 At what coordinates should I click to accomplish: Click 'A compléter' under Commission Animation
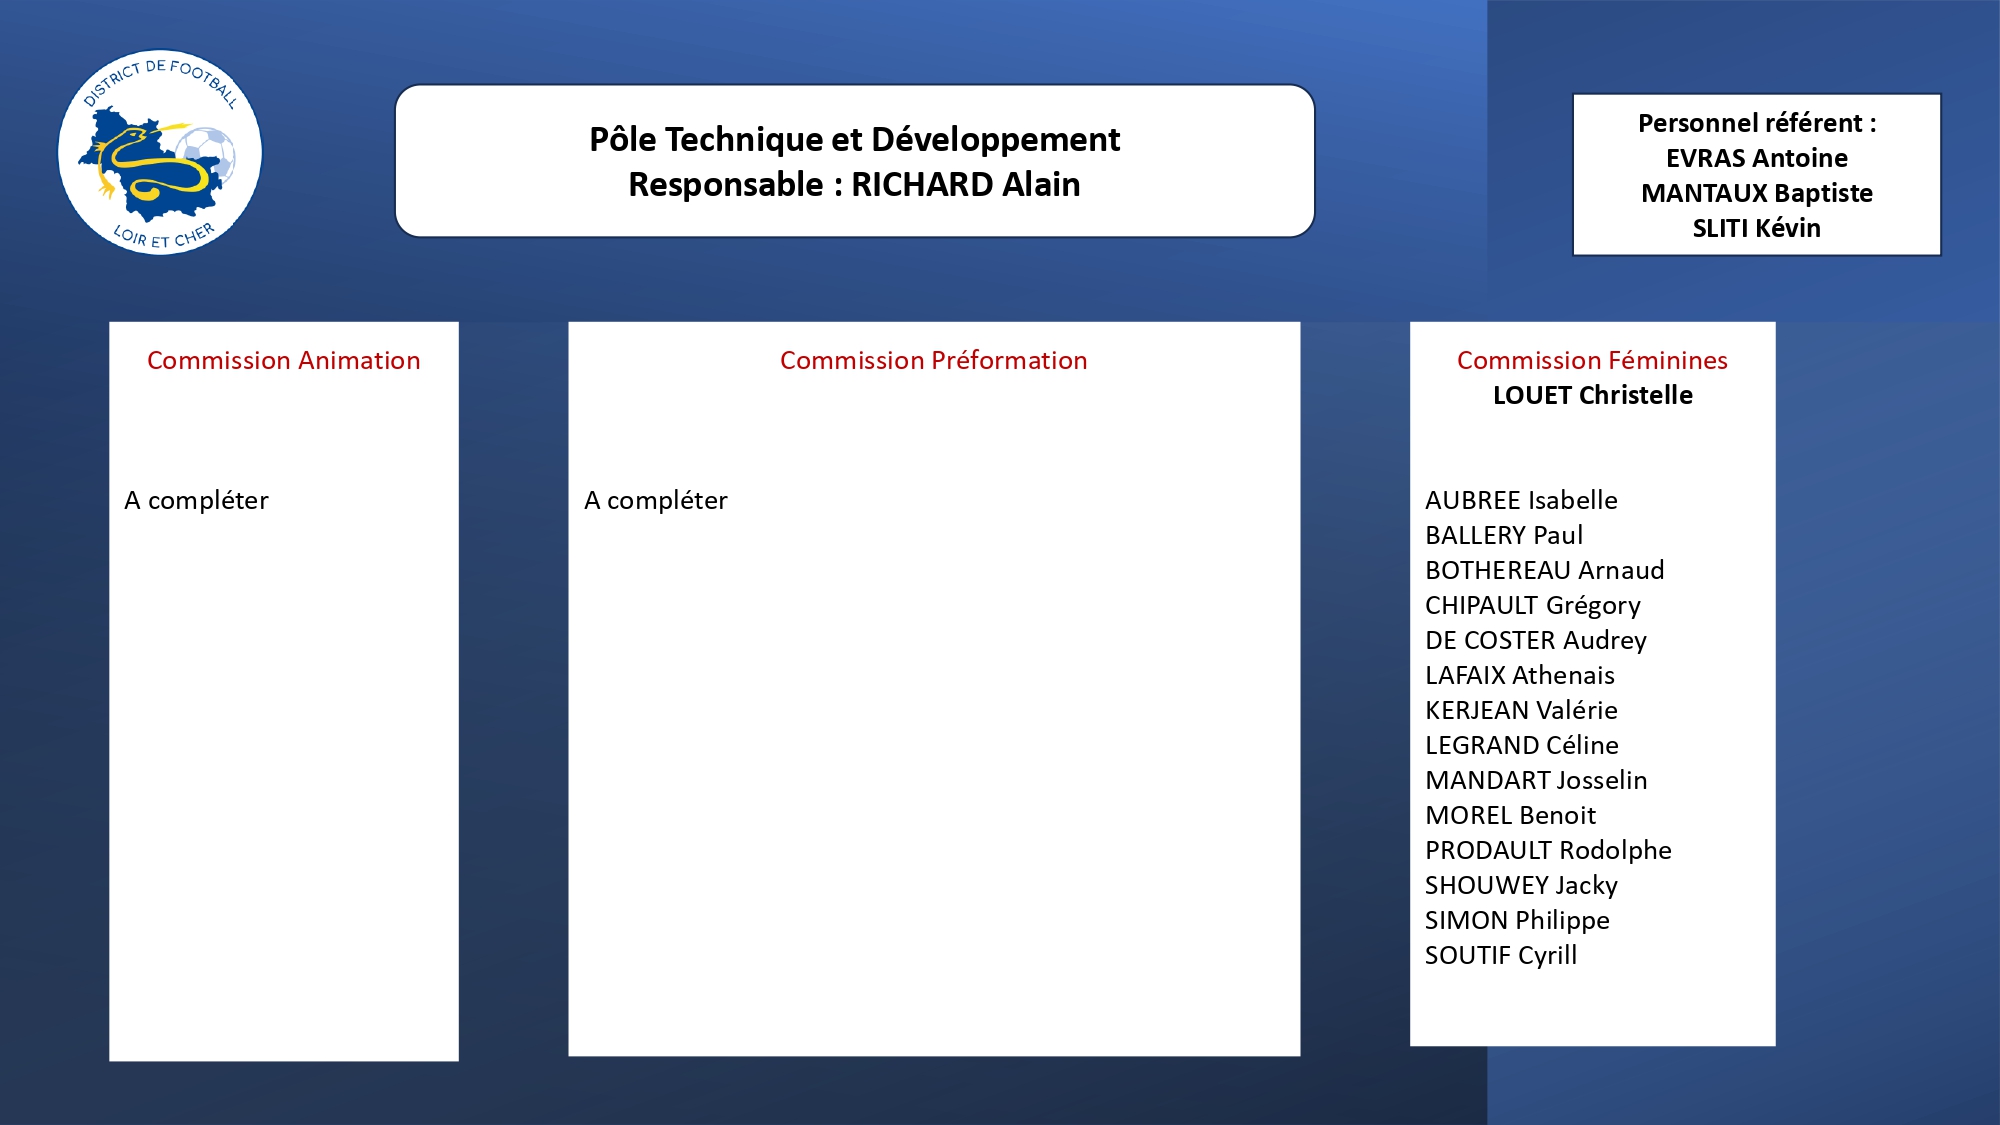196,500
